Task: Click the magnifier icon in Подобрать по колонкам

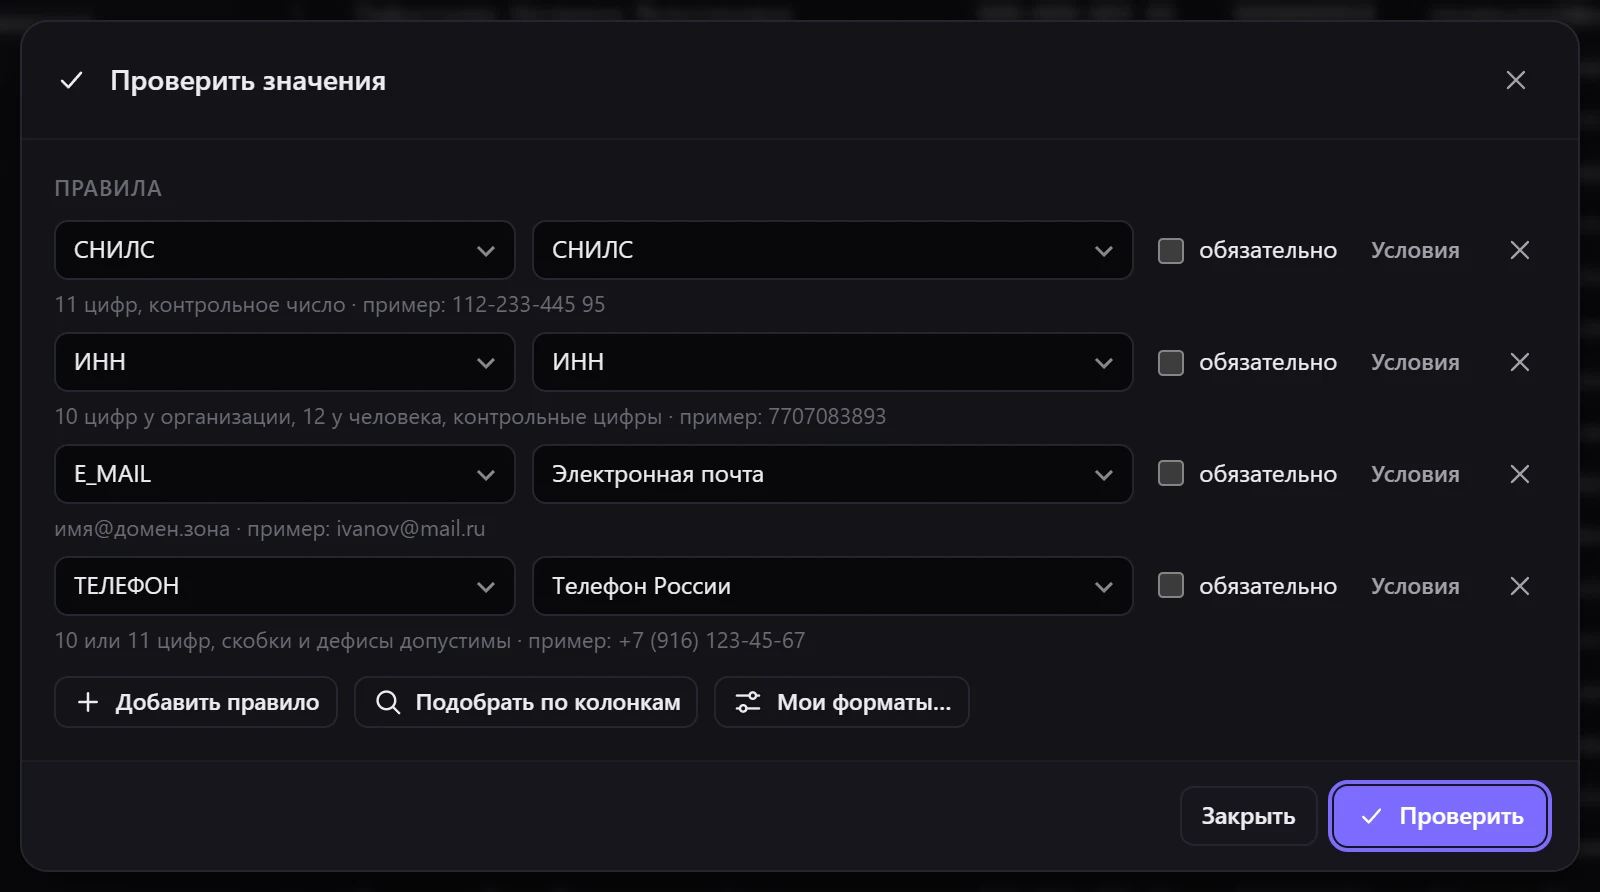Action: tap(388, 702)
